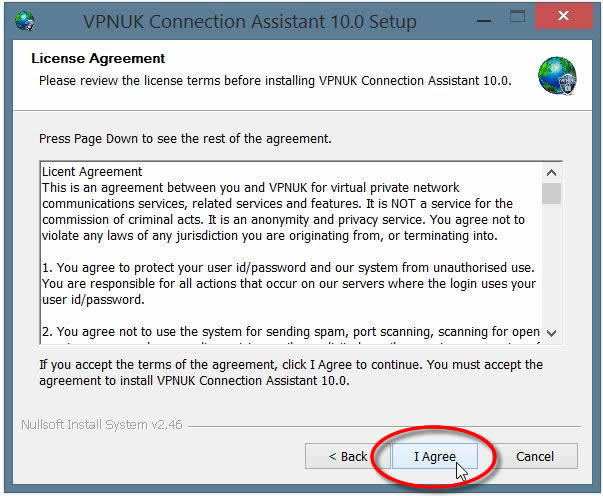The height and width of the screenshot is (496, 603).
Task: Click the window title 'VPNUK Connection Assistant 10.0 Setup'
Action: click(x=250, y=22)
